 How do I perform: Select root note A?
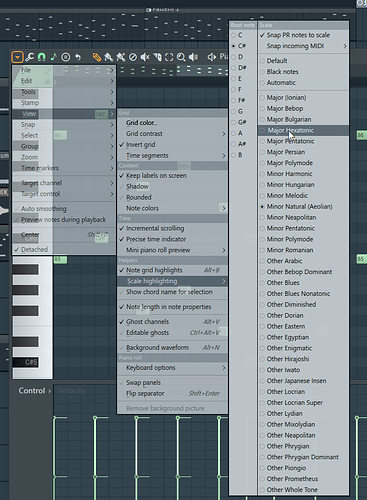click(x=243, y=133)
